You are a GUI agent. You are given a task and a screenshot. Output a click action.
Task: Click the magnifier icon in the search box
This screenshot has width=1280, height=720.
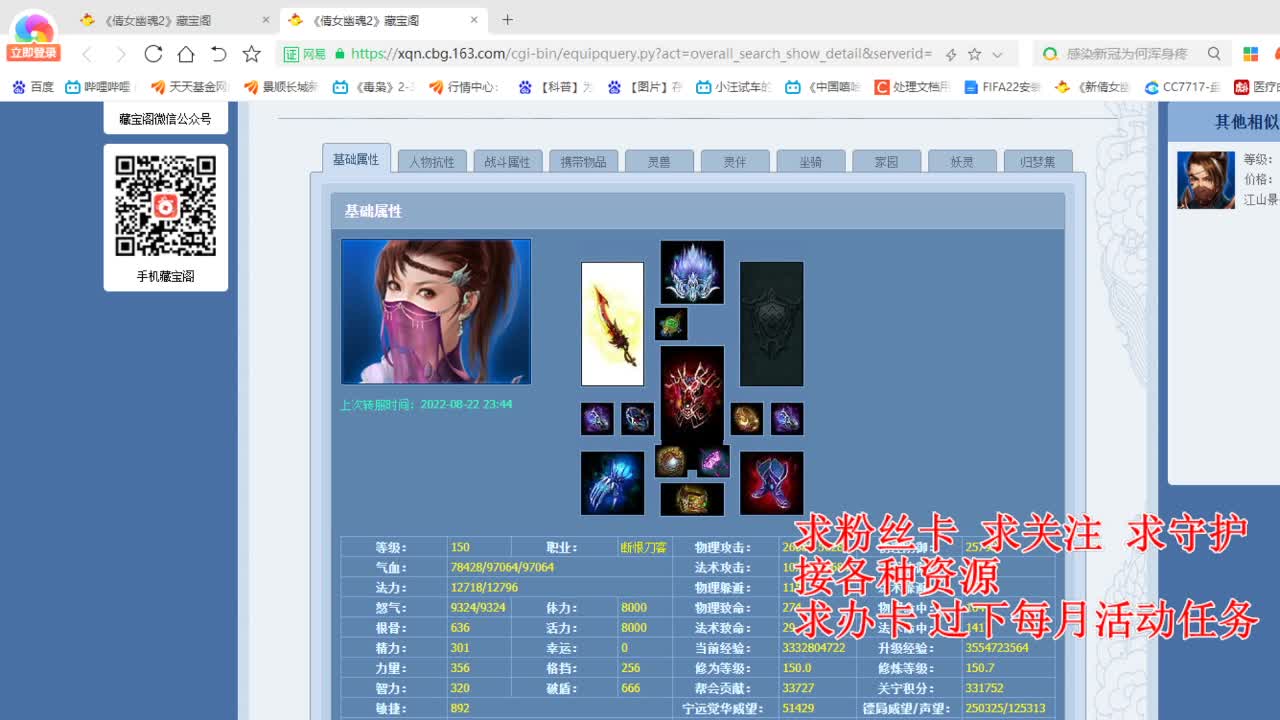tap(1214, 54)
